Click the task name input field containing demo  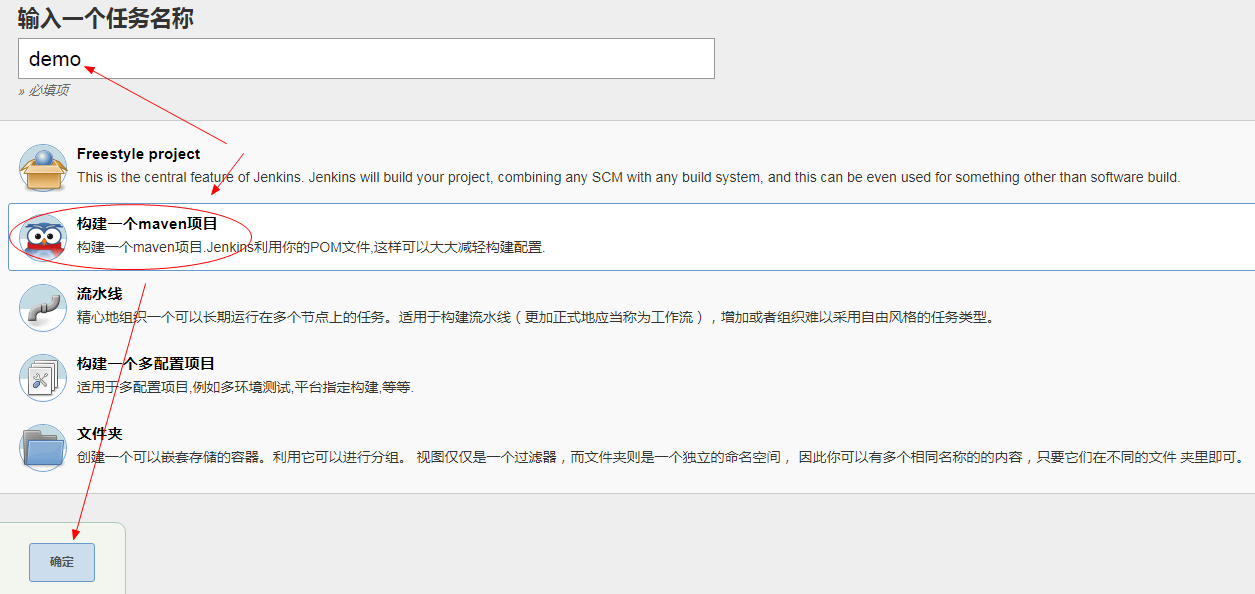pyautogui.click(x=366, y=58)
